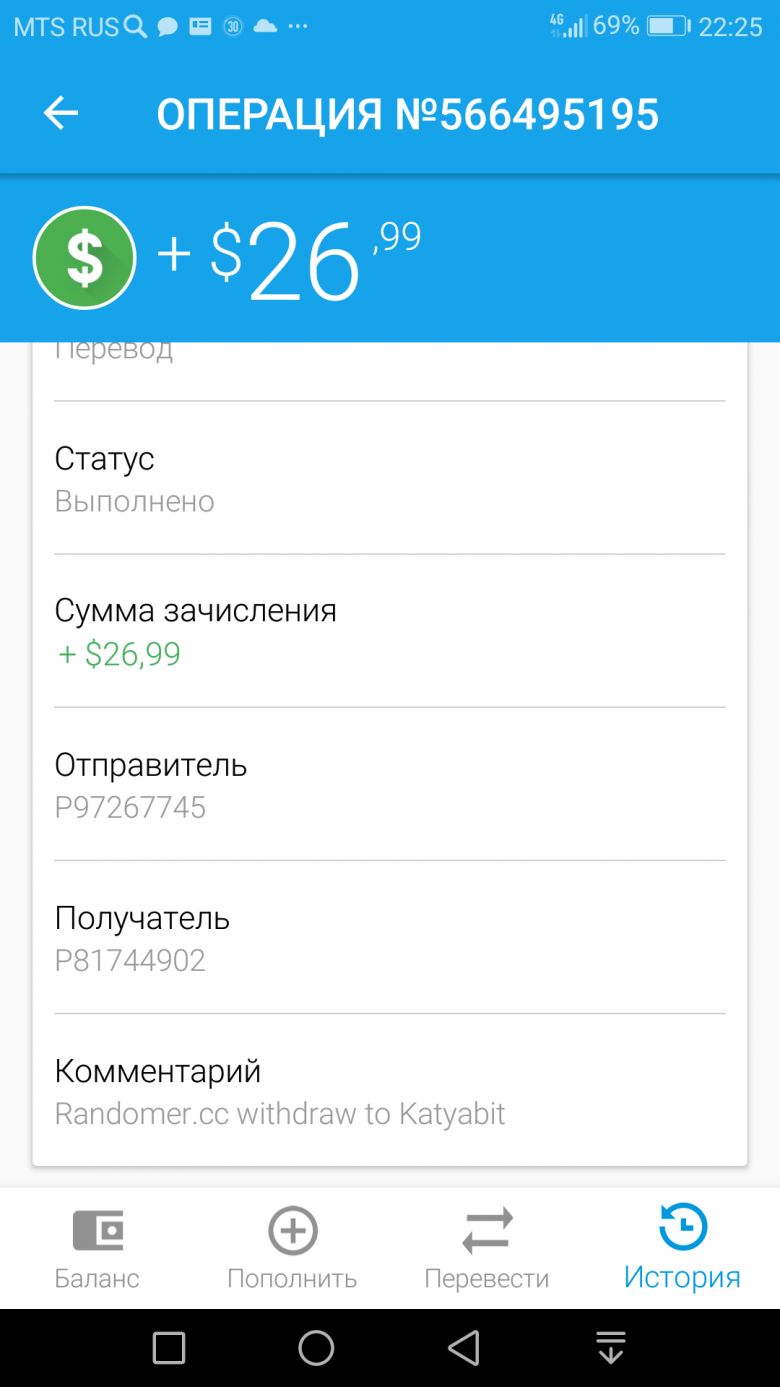Open the Пополнить plus-circle tab
The image size is (780, 1387).
[x=292, y=1248]
